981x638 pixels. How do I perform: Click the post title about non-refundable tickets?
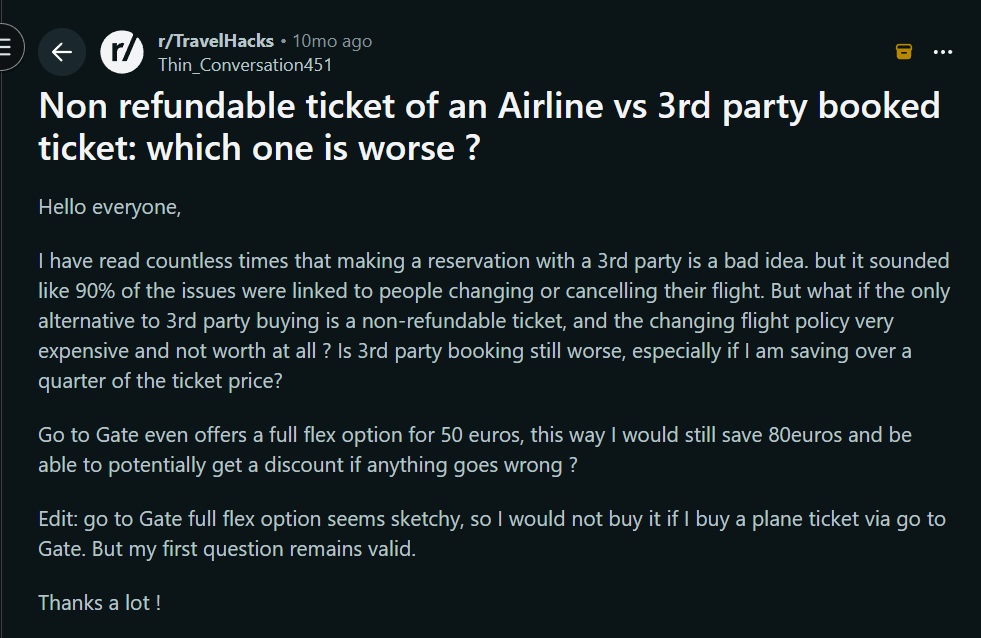tap(489, 126)
